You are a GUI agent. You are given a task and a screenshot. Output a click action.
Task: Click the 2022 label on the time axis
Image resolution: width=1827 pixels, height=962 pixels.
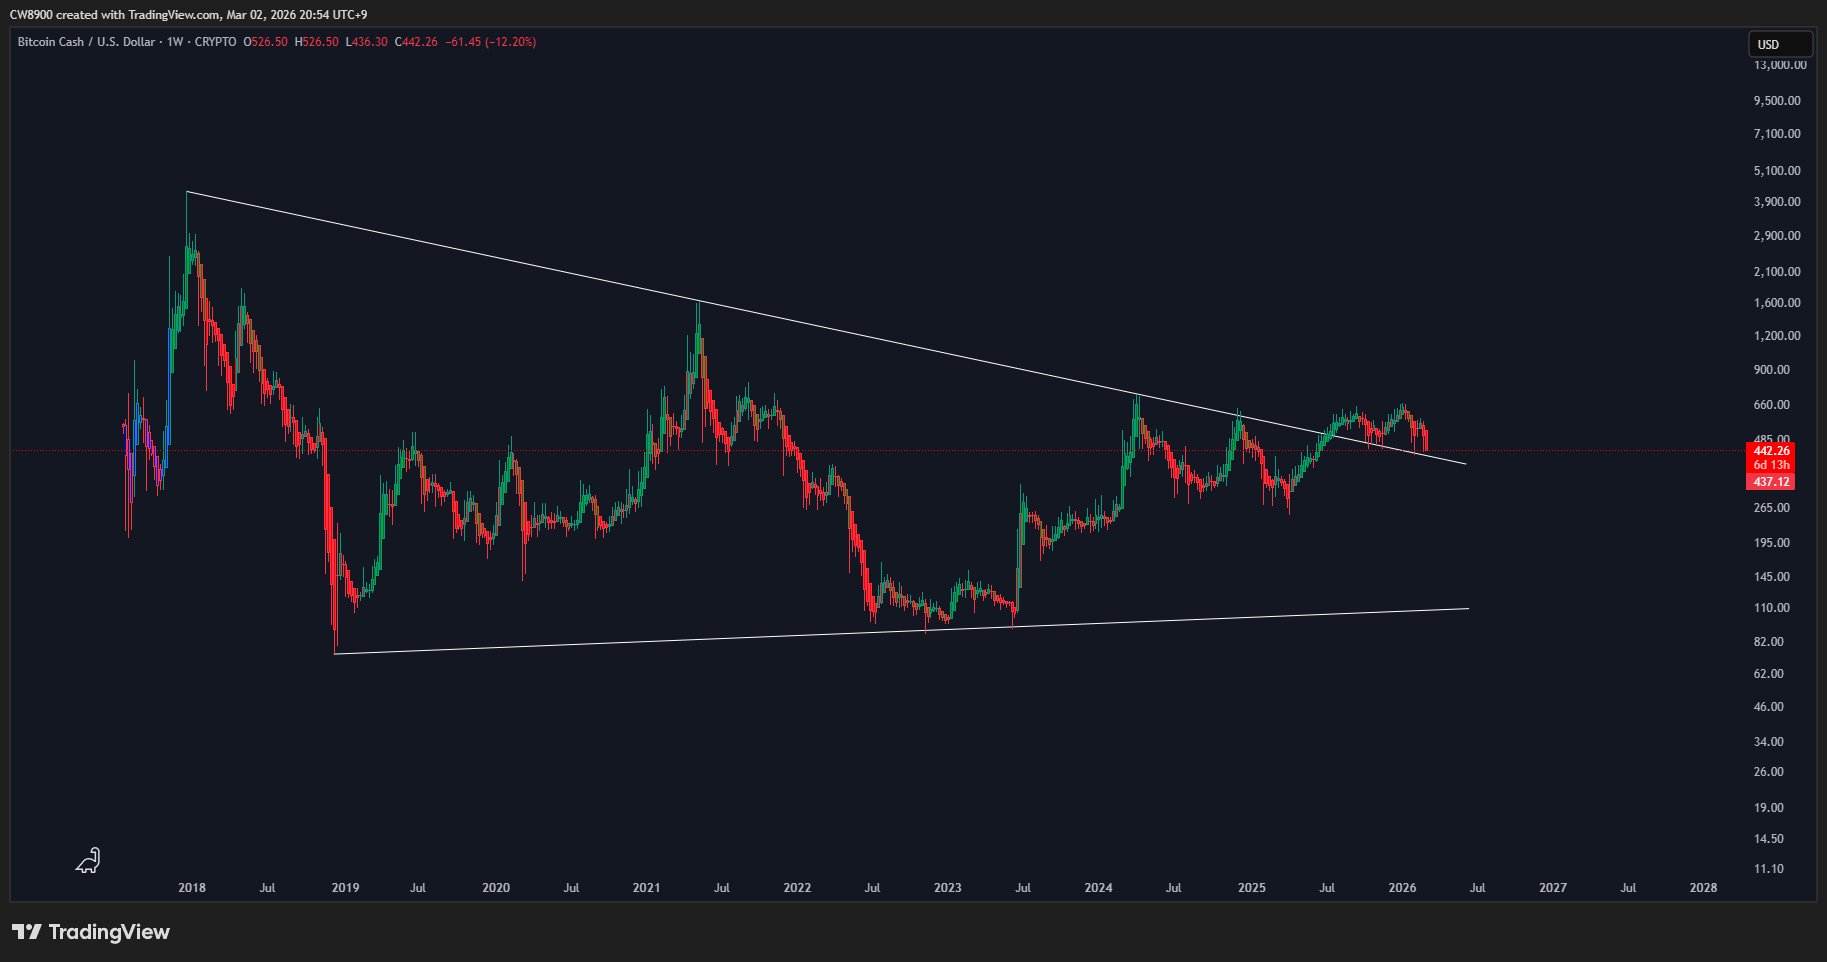(797, 888)
